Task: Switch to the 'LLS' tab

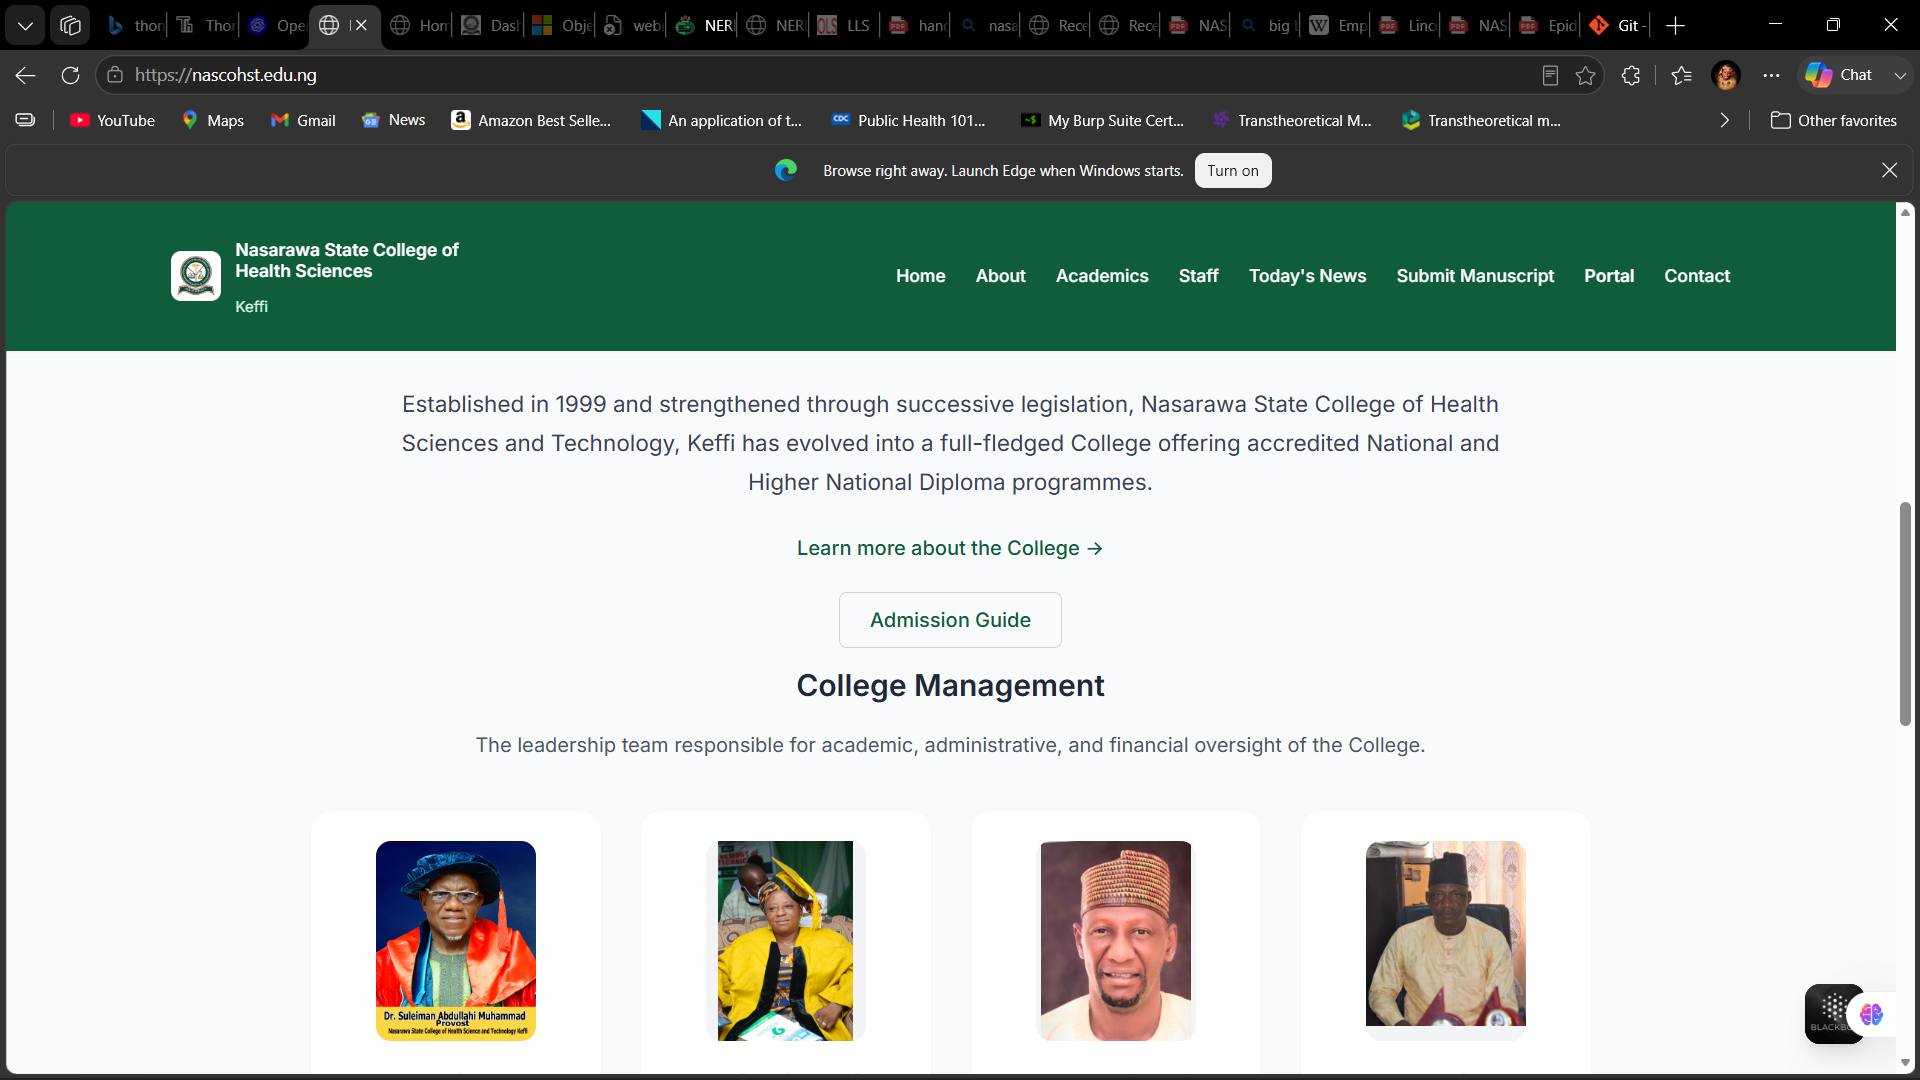Action: pyautogui.click(x=845, y=26)
